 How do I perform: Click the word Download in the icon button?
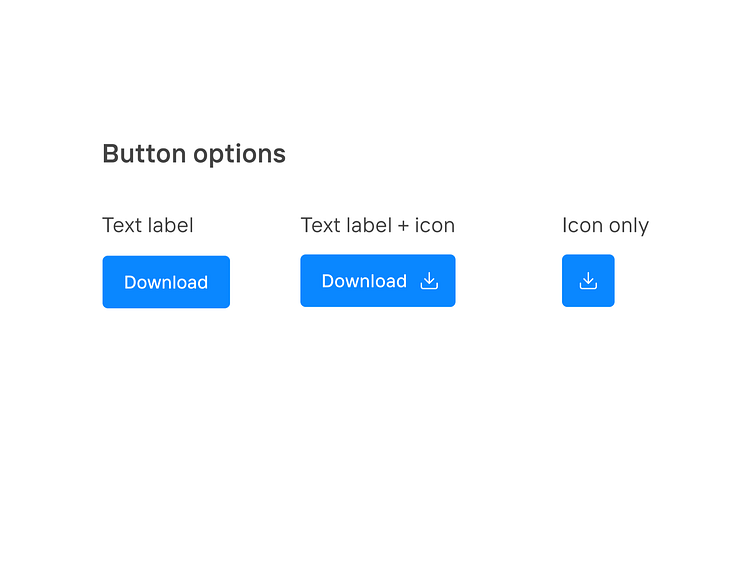[364, 281]
